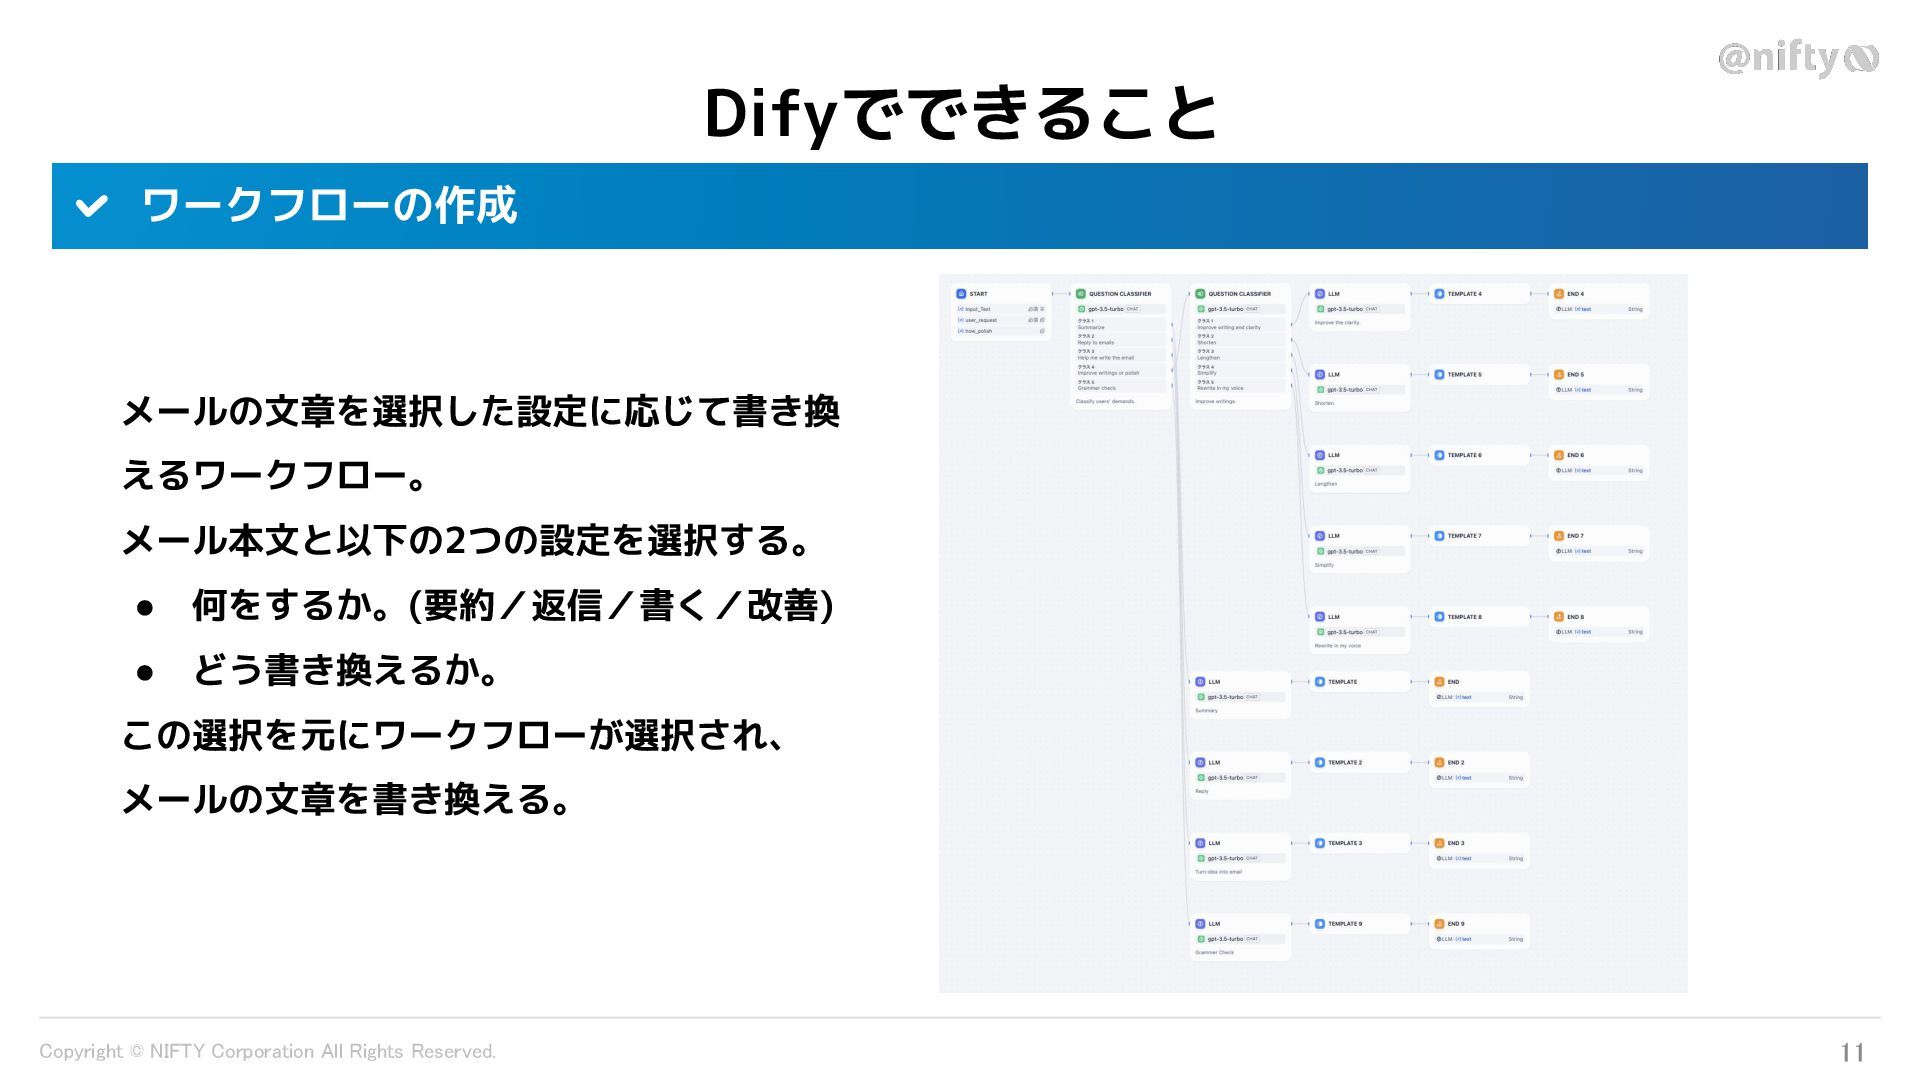Click gpt-3.5-turbo model in the Reply LLM node

point(1225,777)
